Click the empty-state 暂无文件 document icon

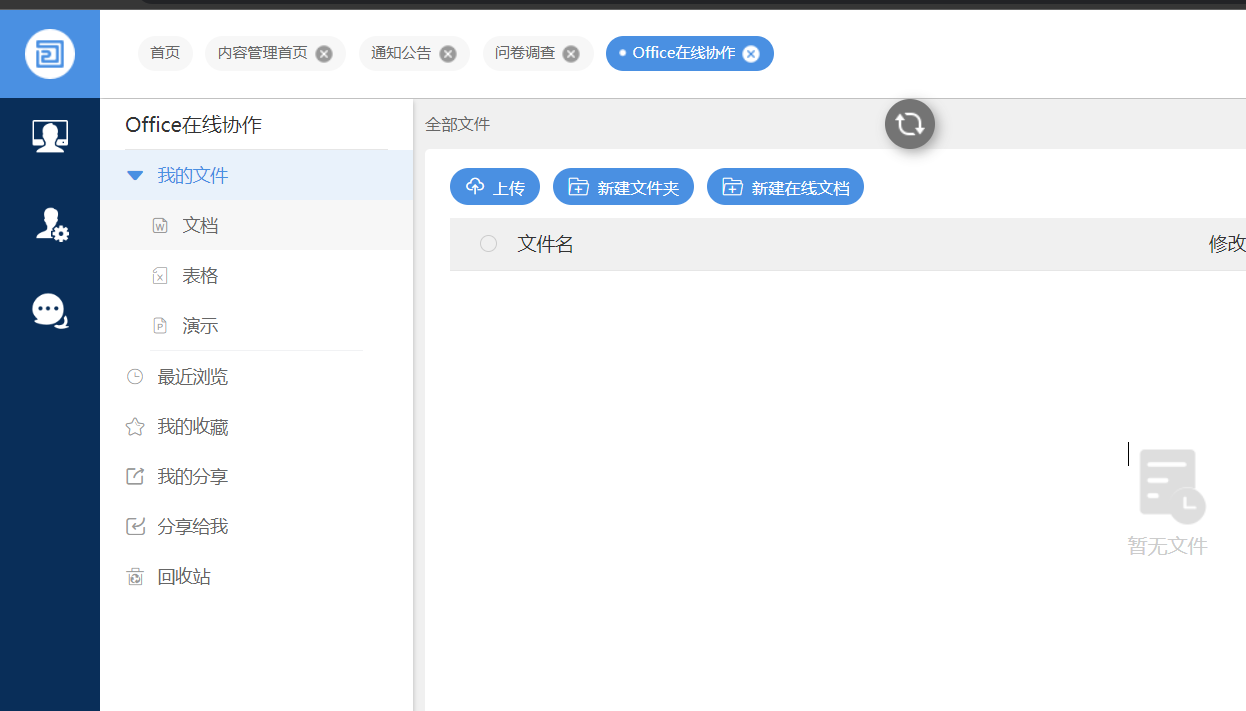[x=1171, y=486]
